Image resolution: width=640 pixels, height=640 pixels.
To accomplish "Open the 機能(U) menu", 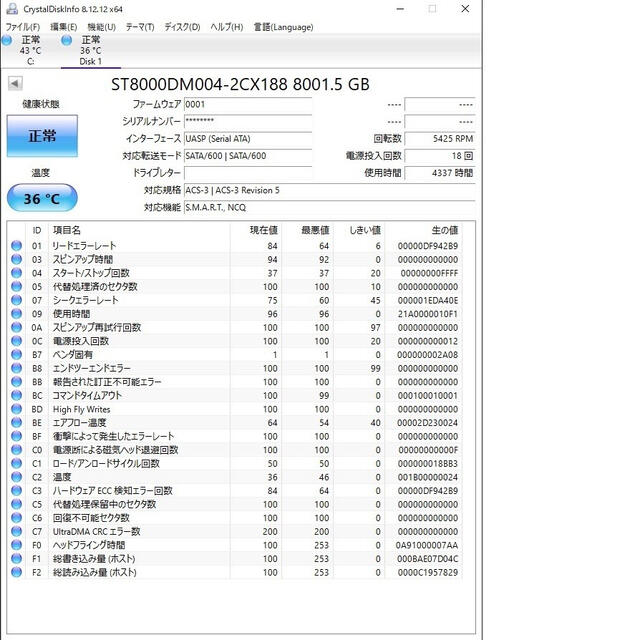I will click(x=102, y=27).
